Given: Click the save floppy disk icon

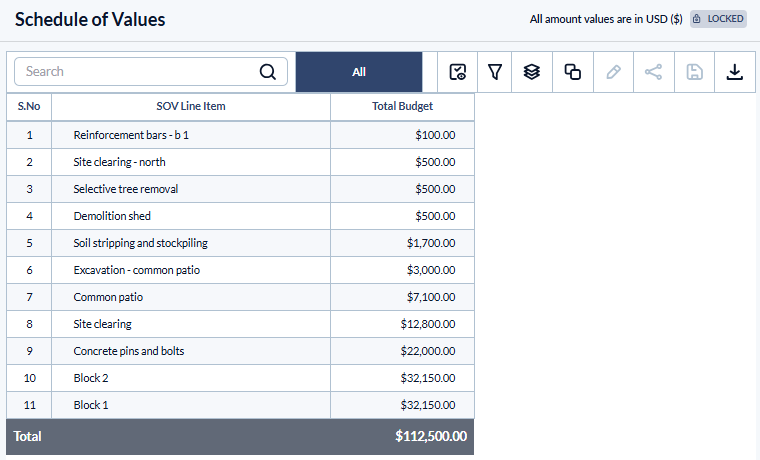Looking at the screenshot, I should click(695, 72).
